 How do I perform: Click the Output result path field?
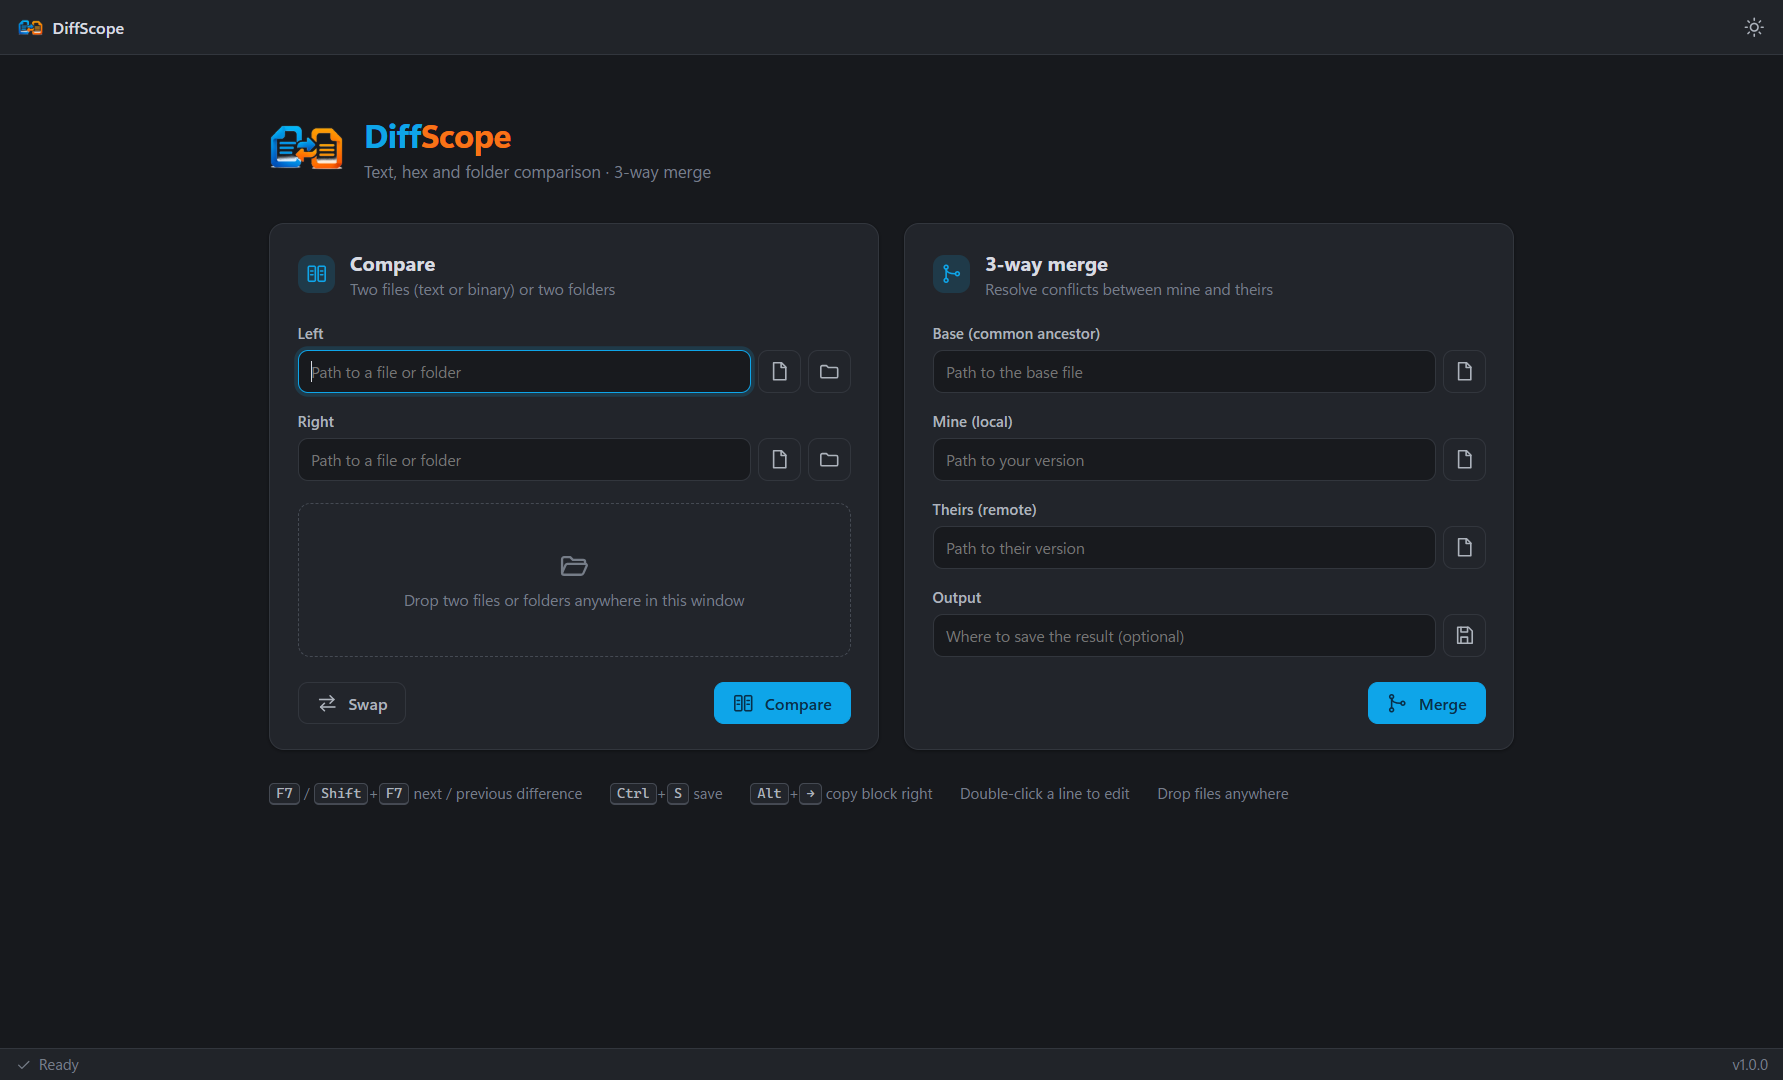tap(1184, 636)
